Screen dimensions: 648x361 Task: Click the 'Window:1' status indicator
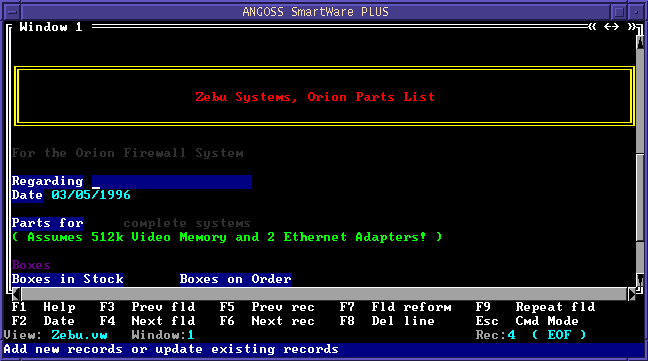(x=163, y=335)
